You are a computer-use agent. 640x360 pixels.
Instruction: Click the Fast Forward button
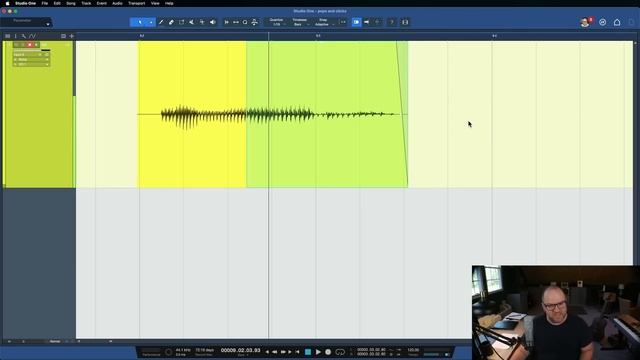pos(283,352)
